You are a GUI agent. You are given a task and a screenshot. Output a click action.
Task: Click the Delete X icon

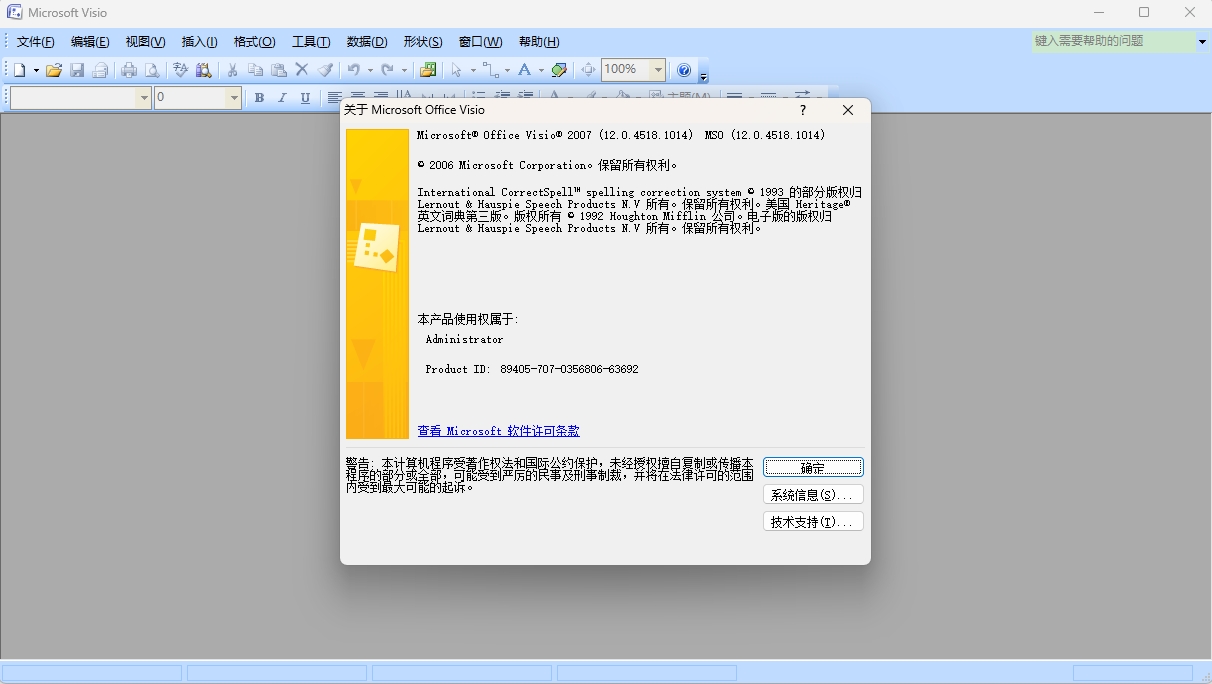click(x=302, y=70)
